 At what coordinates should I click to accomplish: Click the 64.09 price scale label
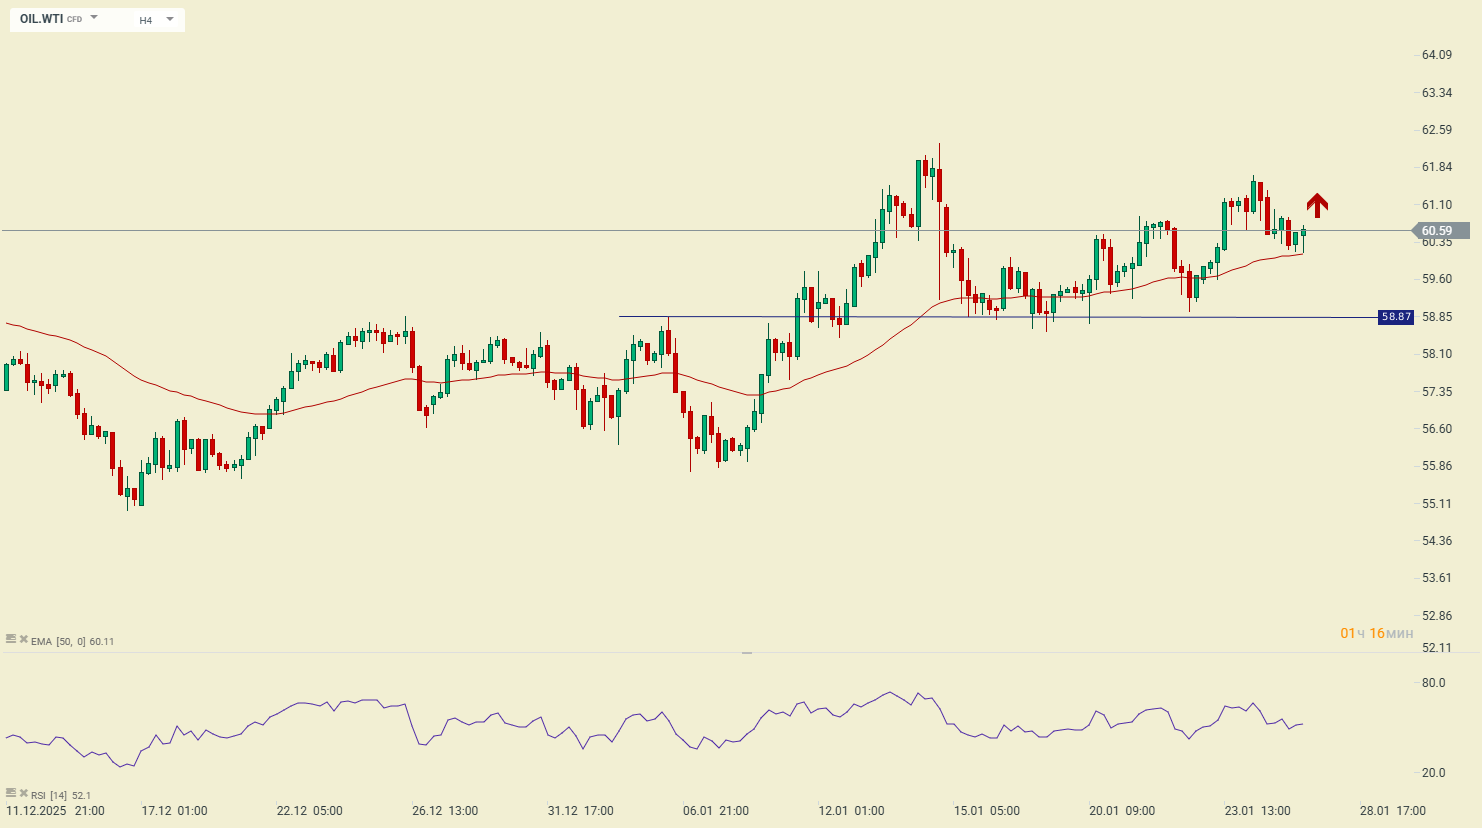[1436, 55]
